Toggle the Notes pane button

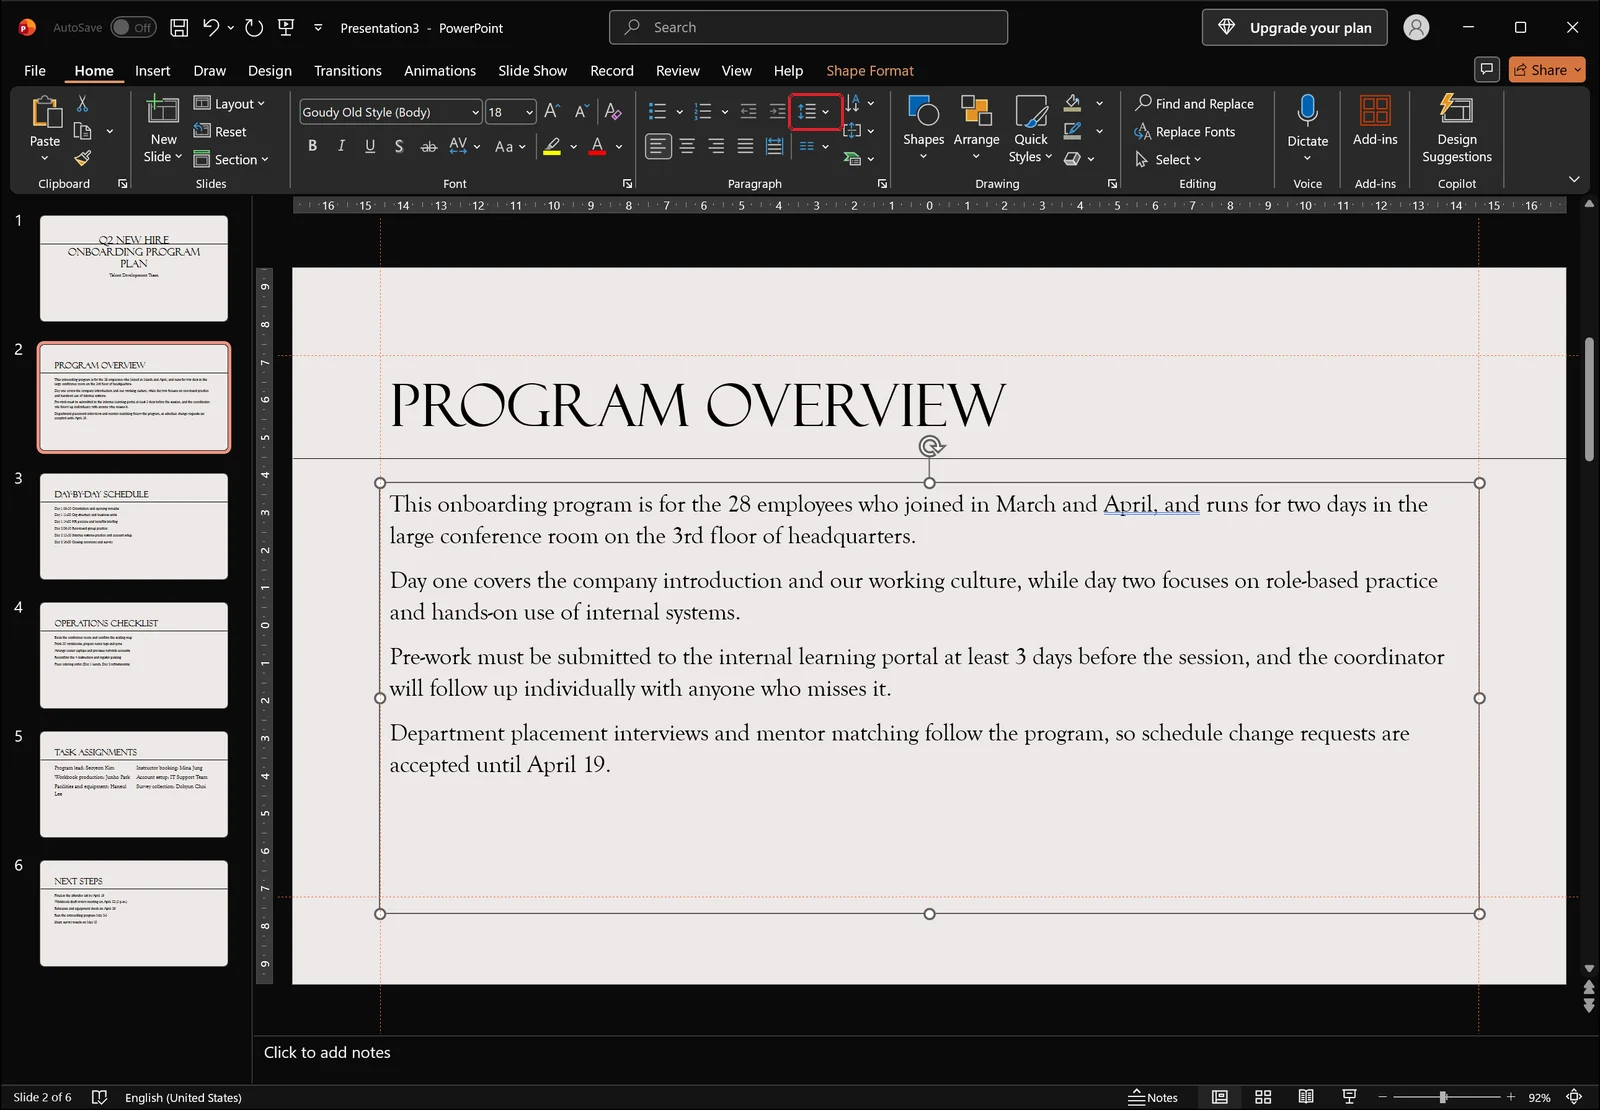pyautogui.click(x=1153, y=1097)
